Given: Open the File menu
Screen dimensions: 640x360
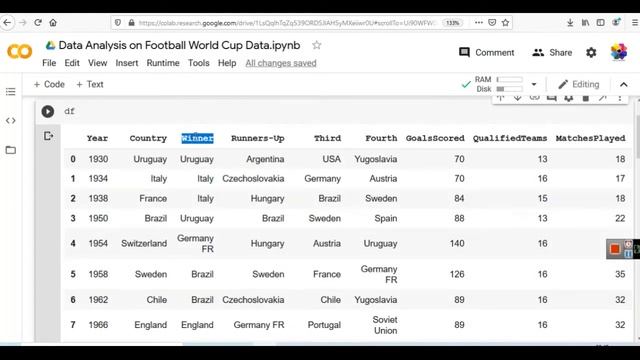Looking at the screenshot, I should coord(49,63).
